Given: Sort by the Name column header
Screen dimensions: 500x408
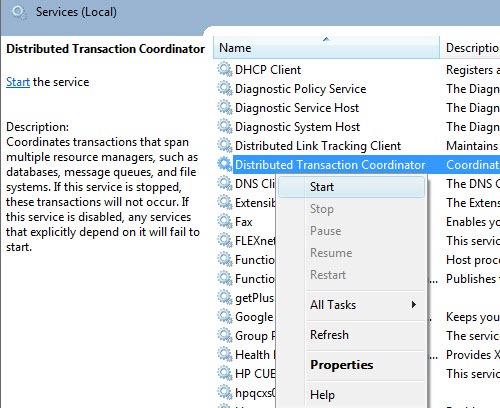Looking at the screenshot, I should tap(326, 48).
